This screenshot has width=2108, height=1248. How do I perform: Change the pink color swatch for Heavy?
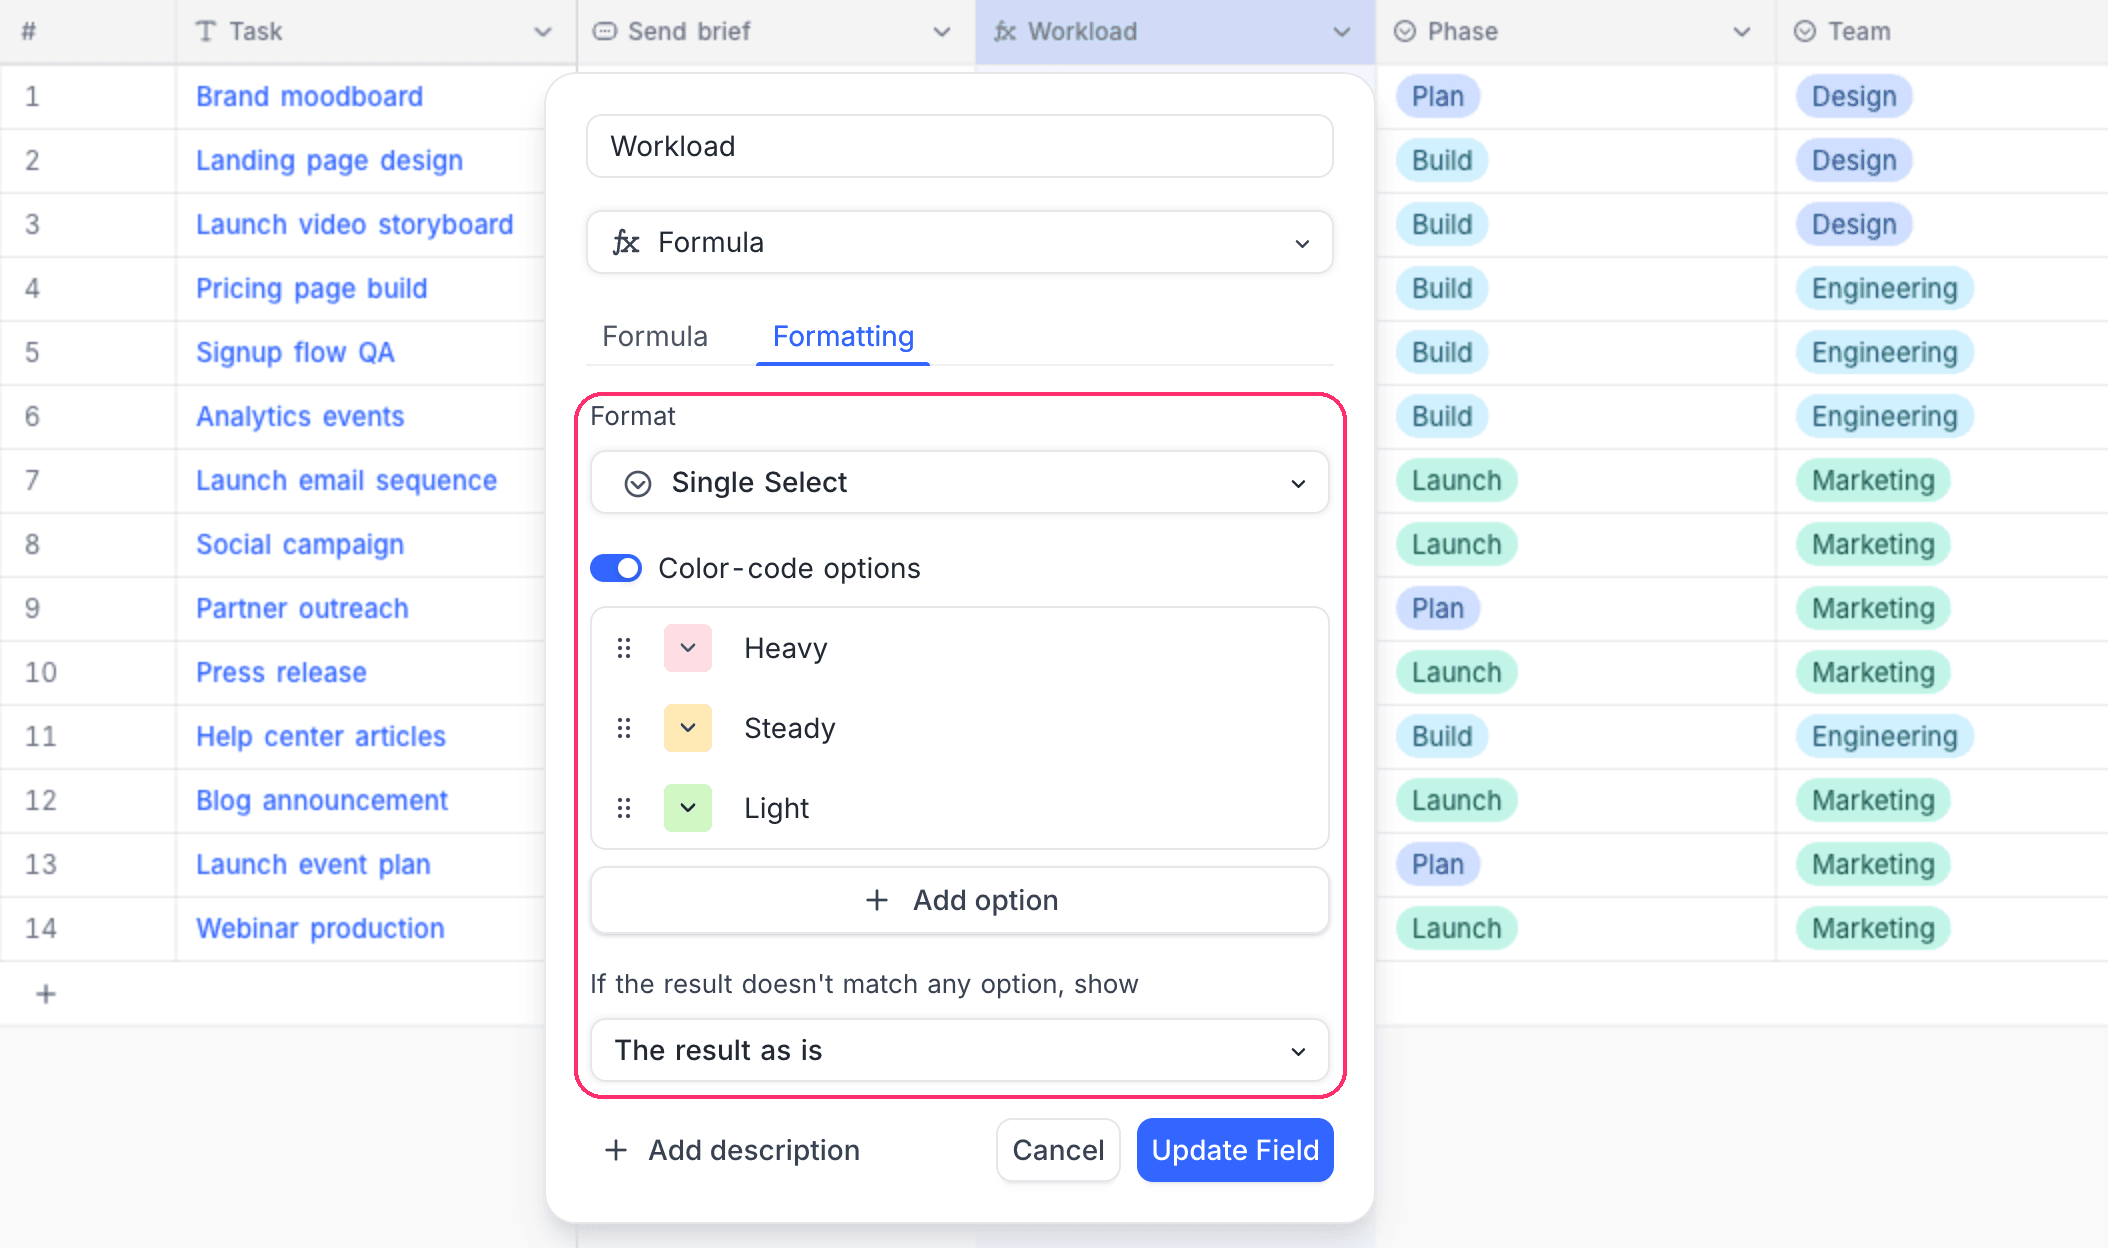[x=688, y=648]
